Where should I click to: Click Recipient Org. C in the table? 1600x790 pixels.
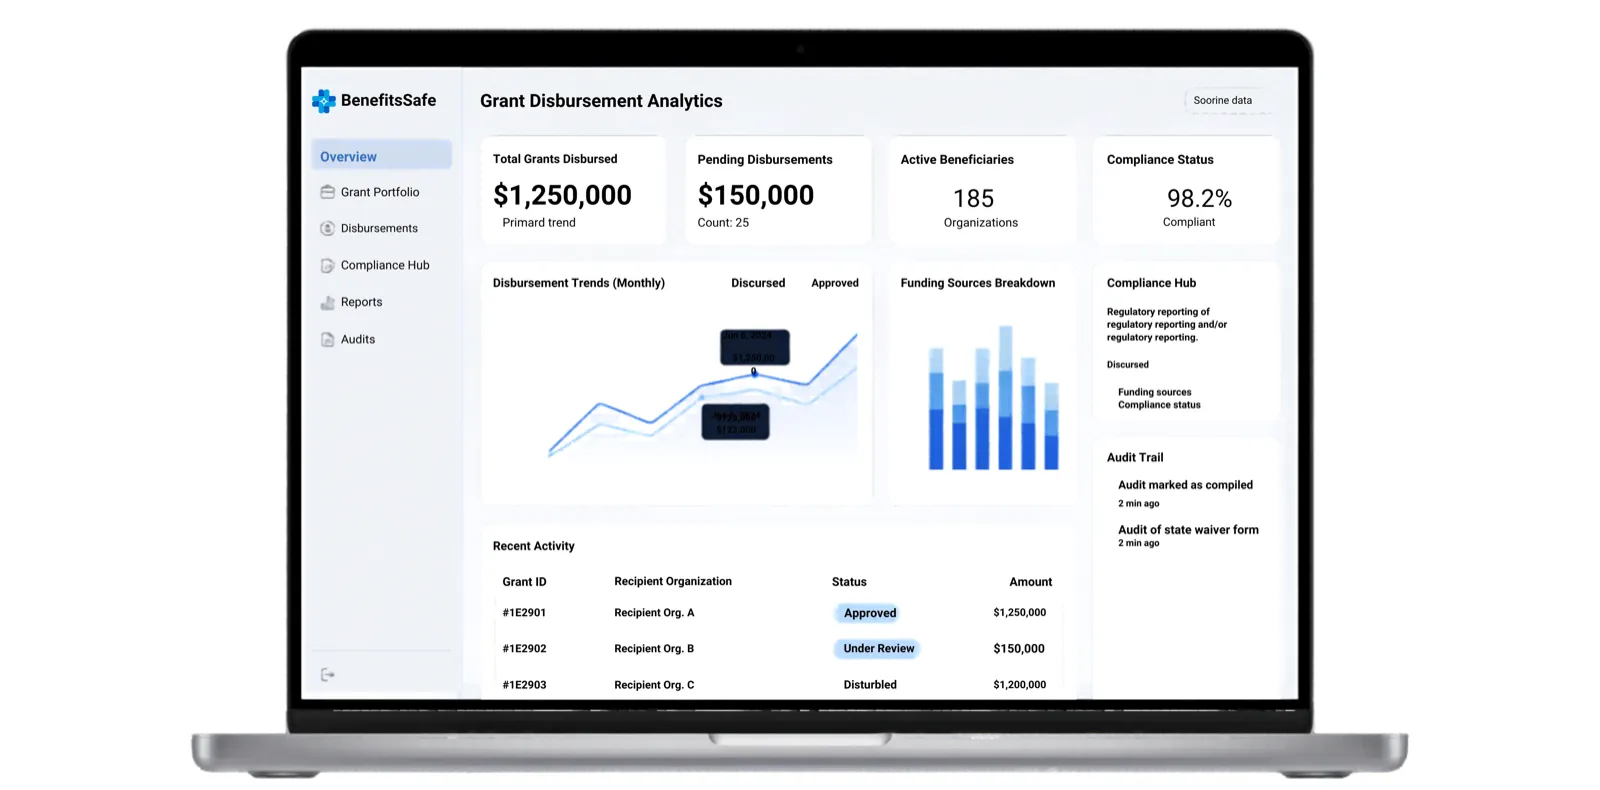(654, 685)
